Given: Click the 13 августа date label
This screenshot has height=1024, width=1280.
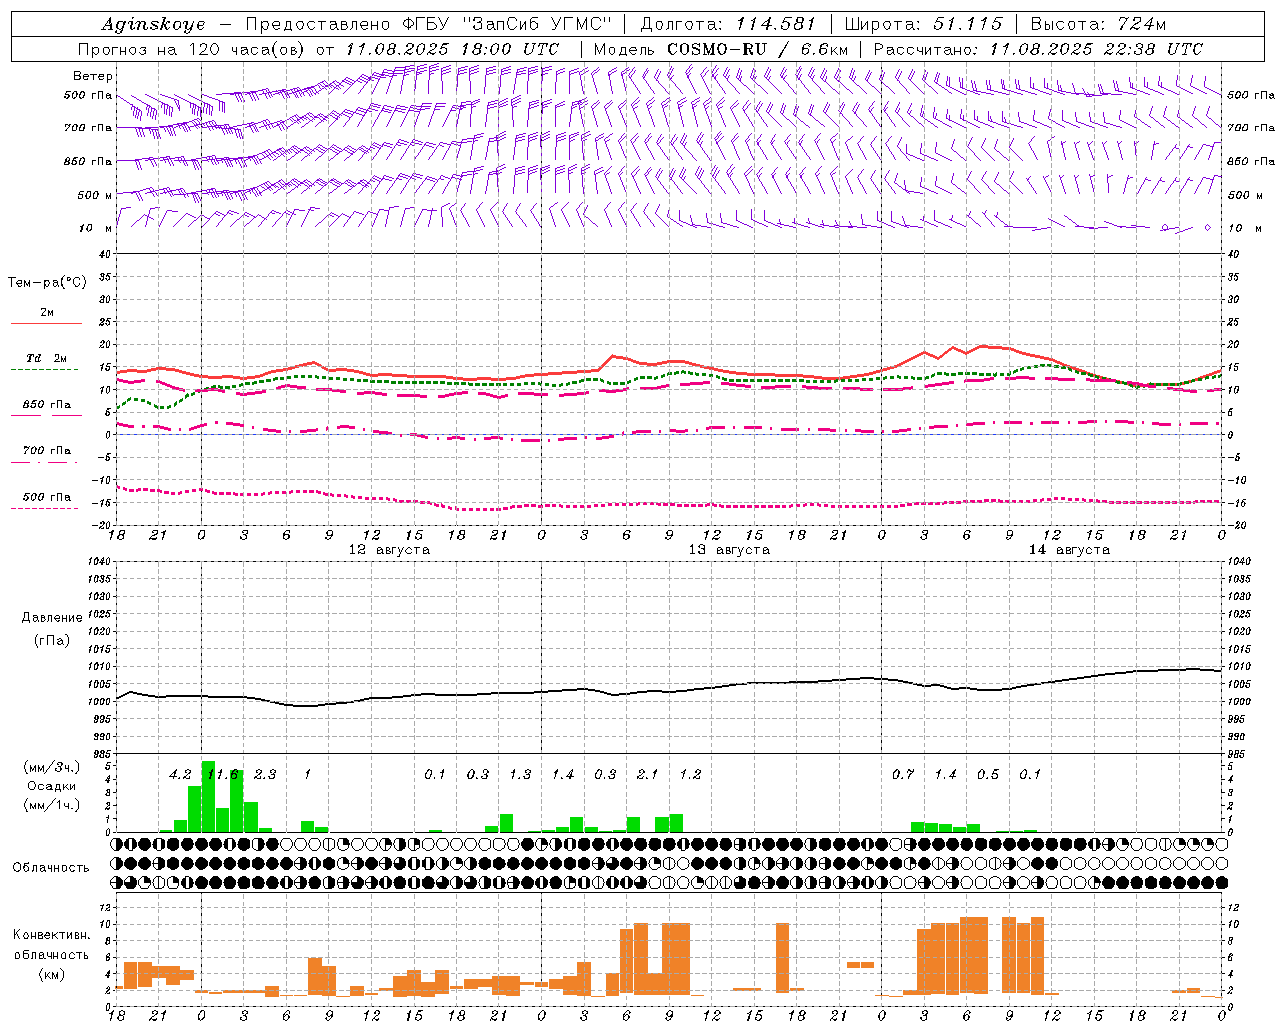Looking at the screenshot, I should (x=729, y=550).
